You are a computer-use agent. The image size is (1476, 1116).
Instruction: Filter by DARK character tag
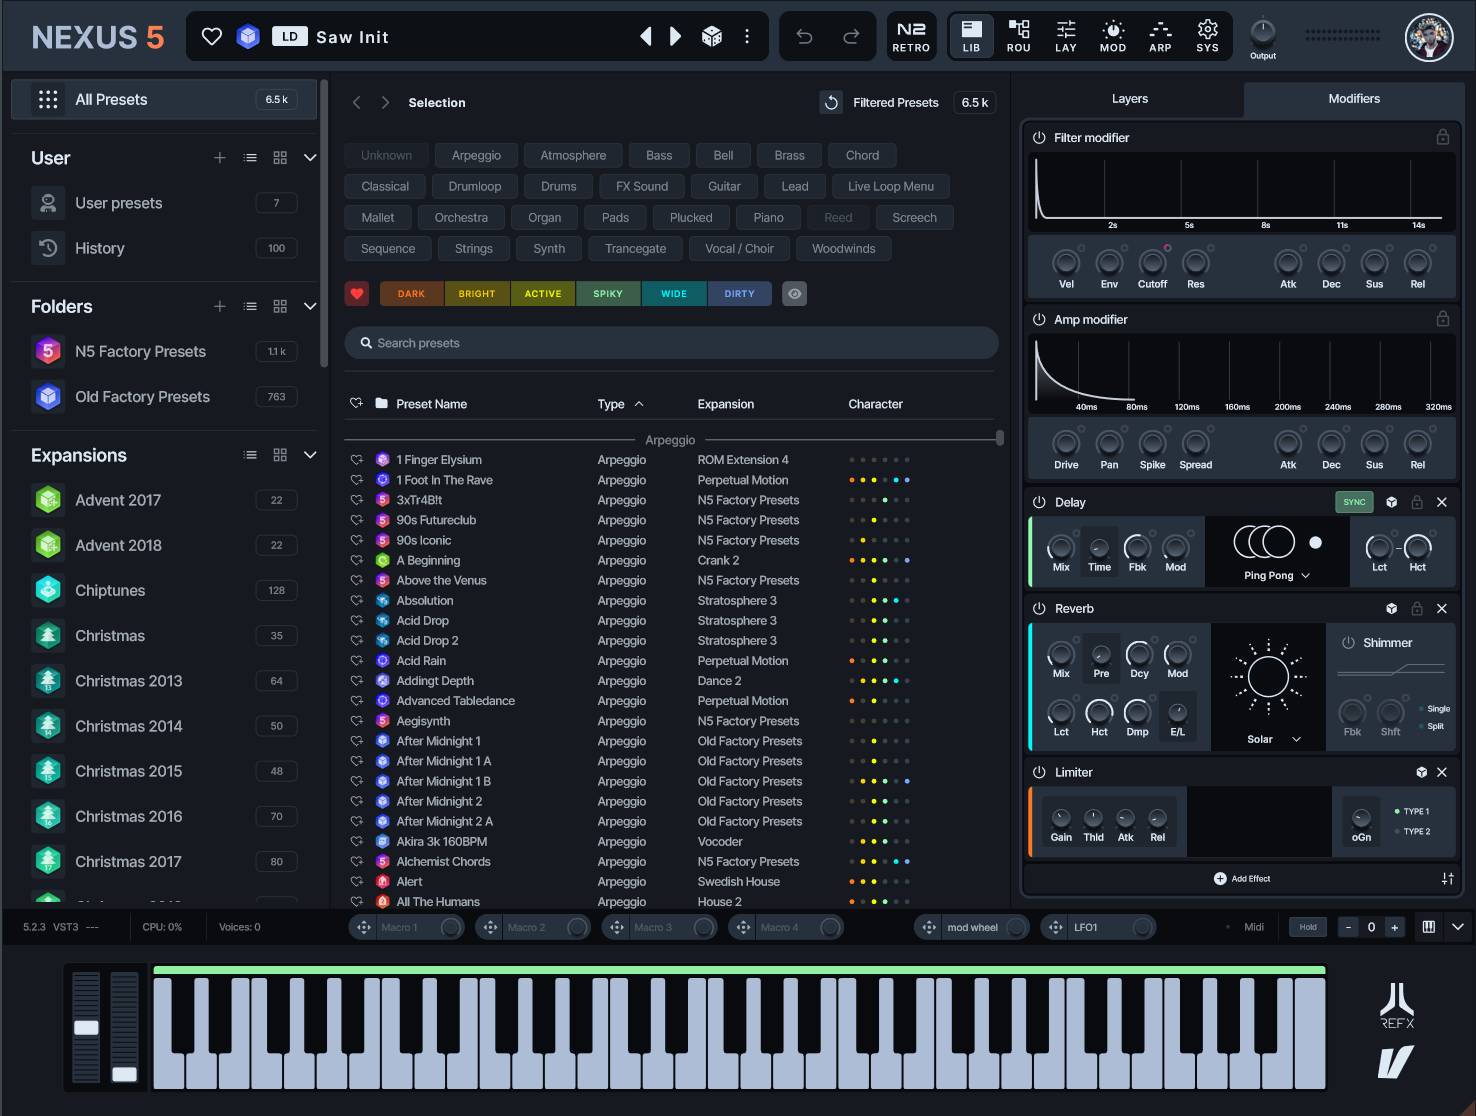pos(411,294)
